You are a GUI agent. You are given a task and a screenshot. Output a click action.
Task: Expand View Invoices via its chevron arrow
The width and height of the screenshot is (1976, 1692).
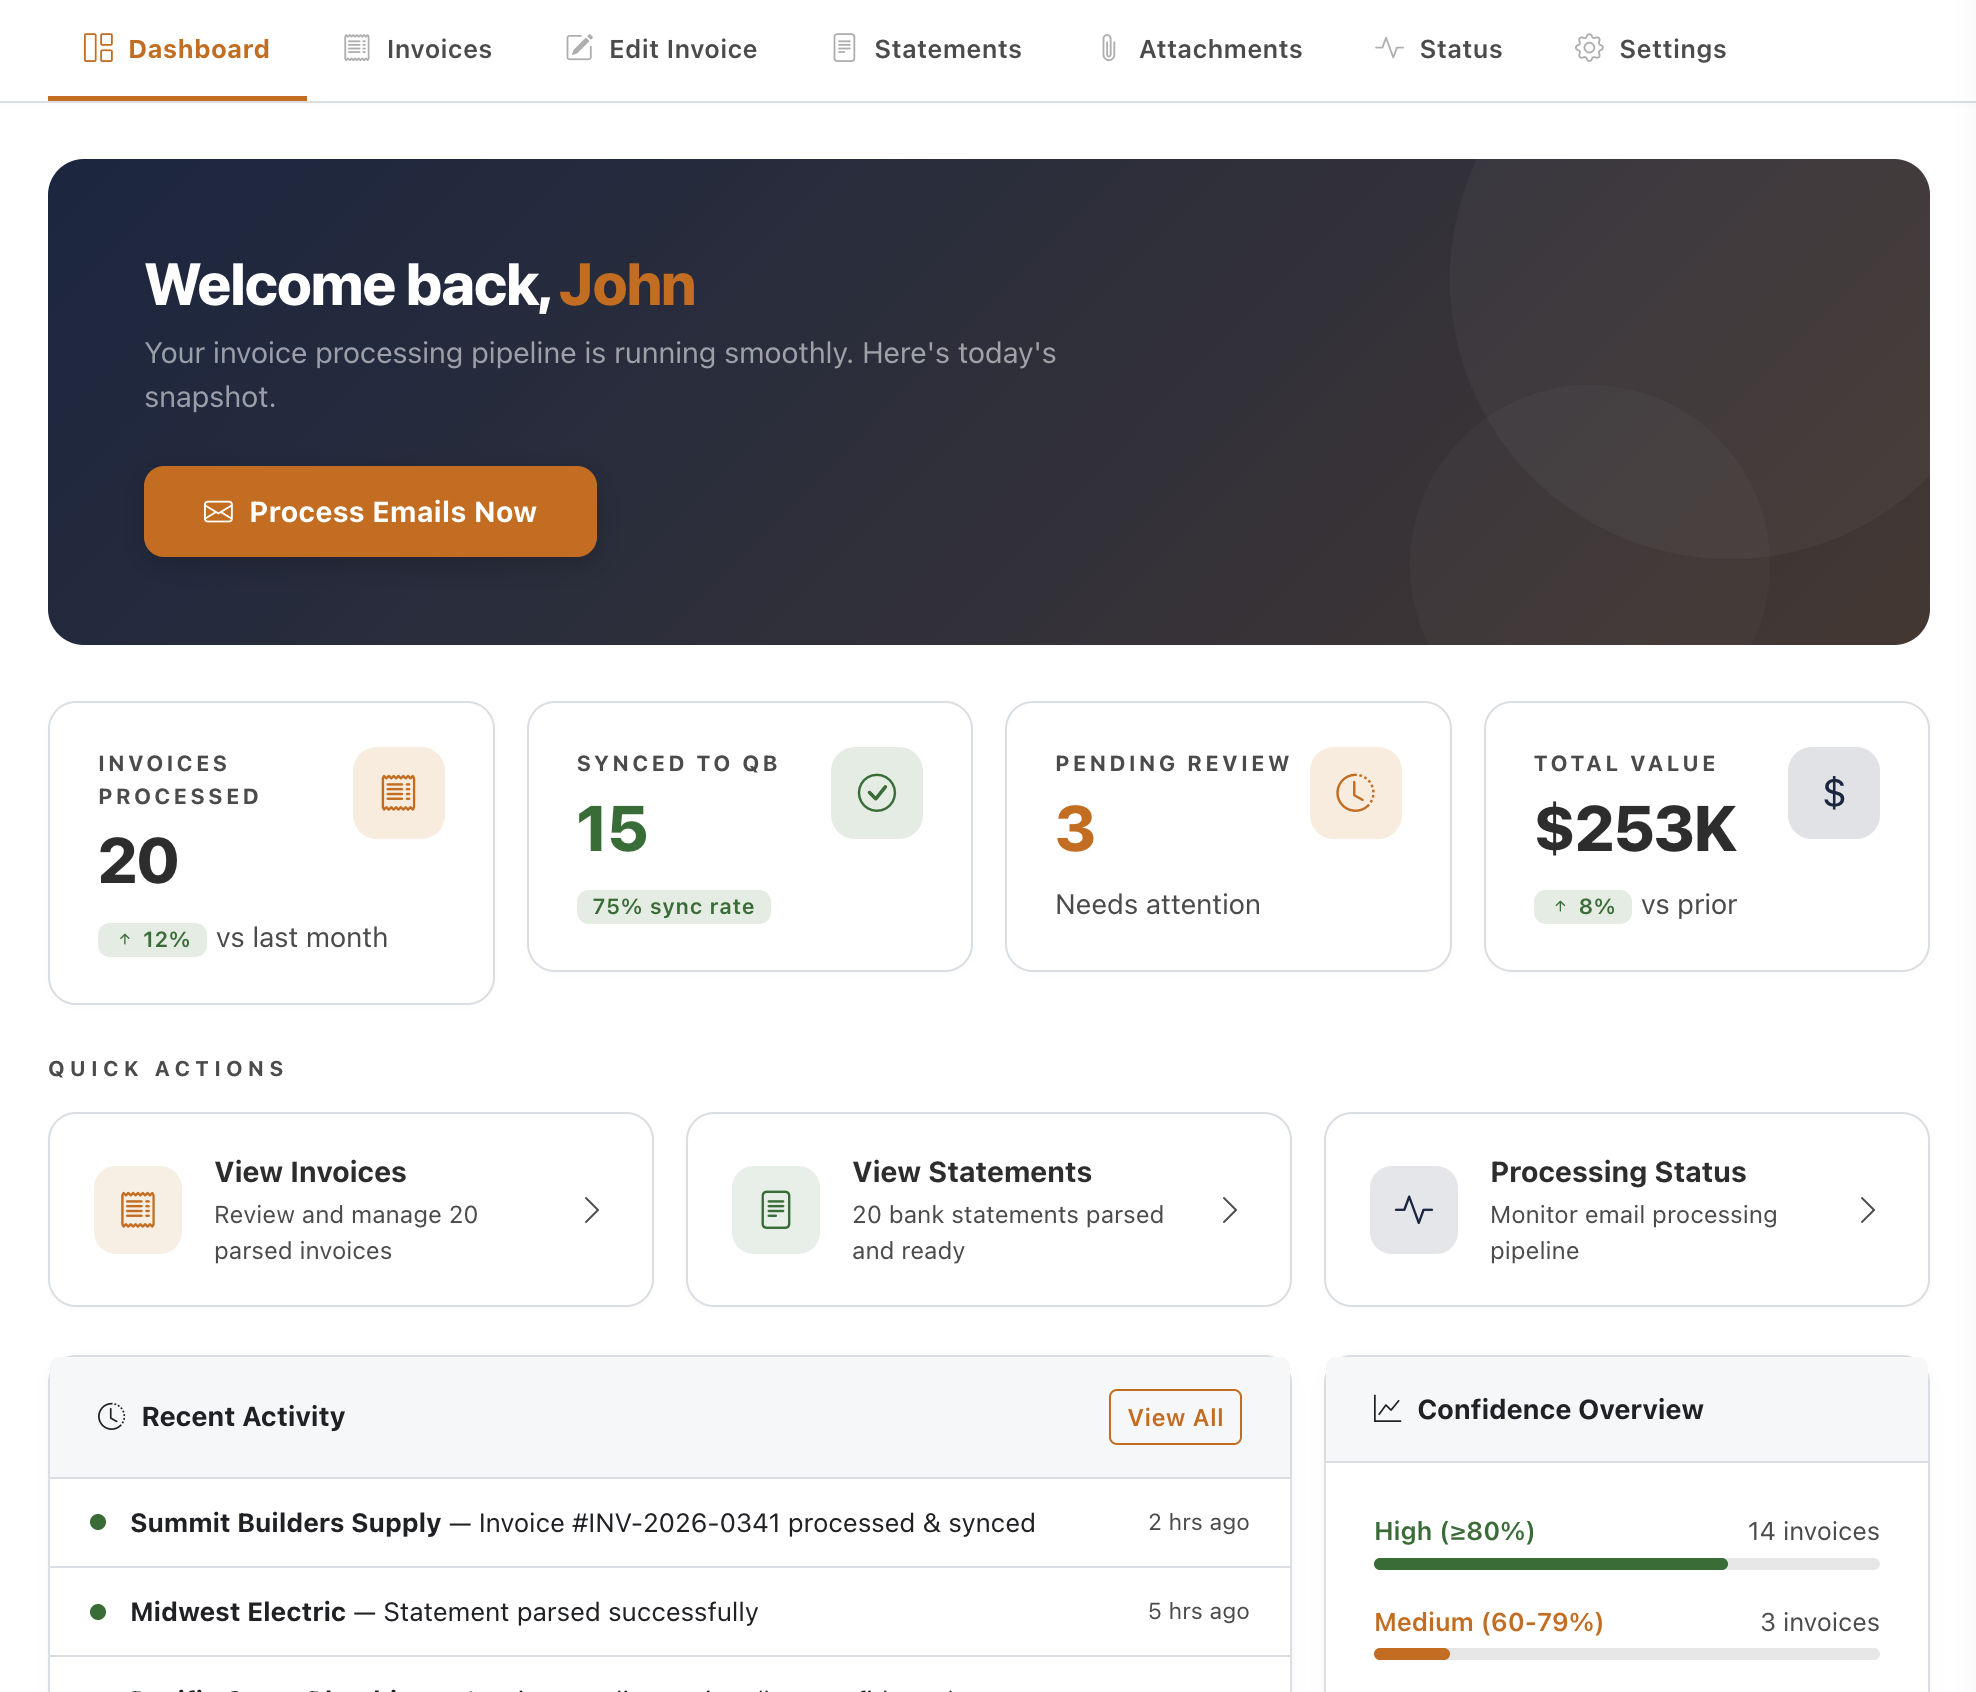(x=592, y=1210)
